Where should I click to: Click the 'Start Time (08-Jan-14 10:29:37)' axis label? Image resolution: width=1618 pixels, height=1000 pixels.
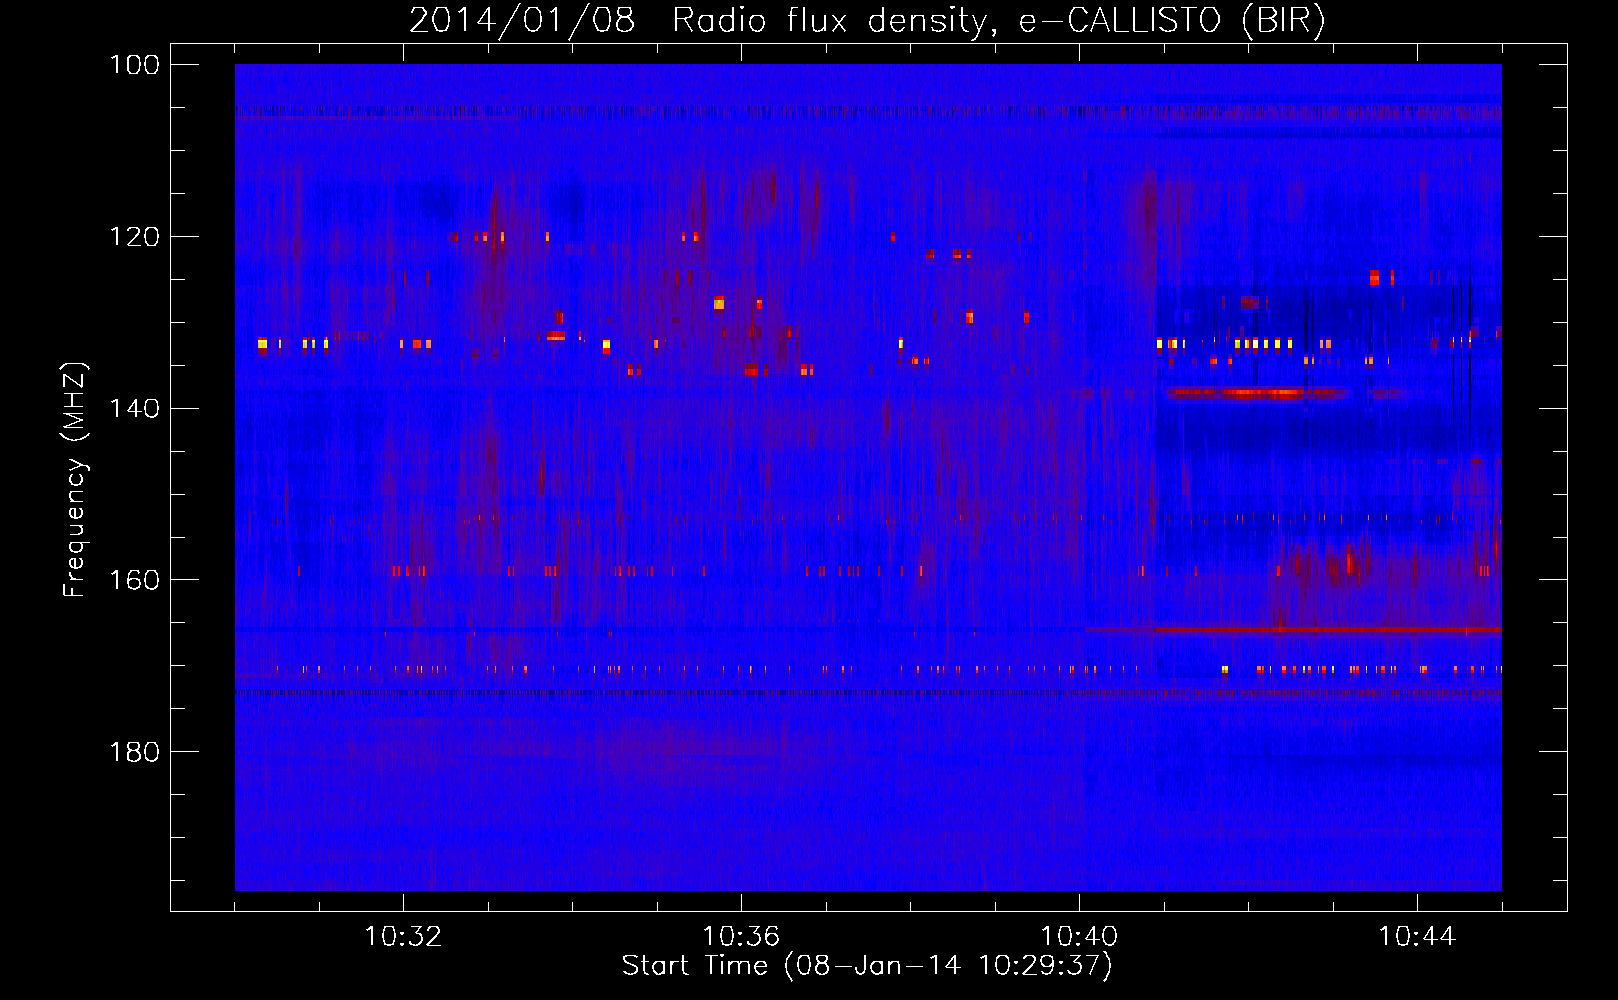click(867, 966)
